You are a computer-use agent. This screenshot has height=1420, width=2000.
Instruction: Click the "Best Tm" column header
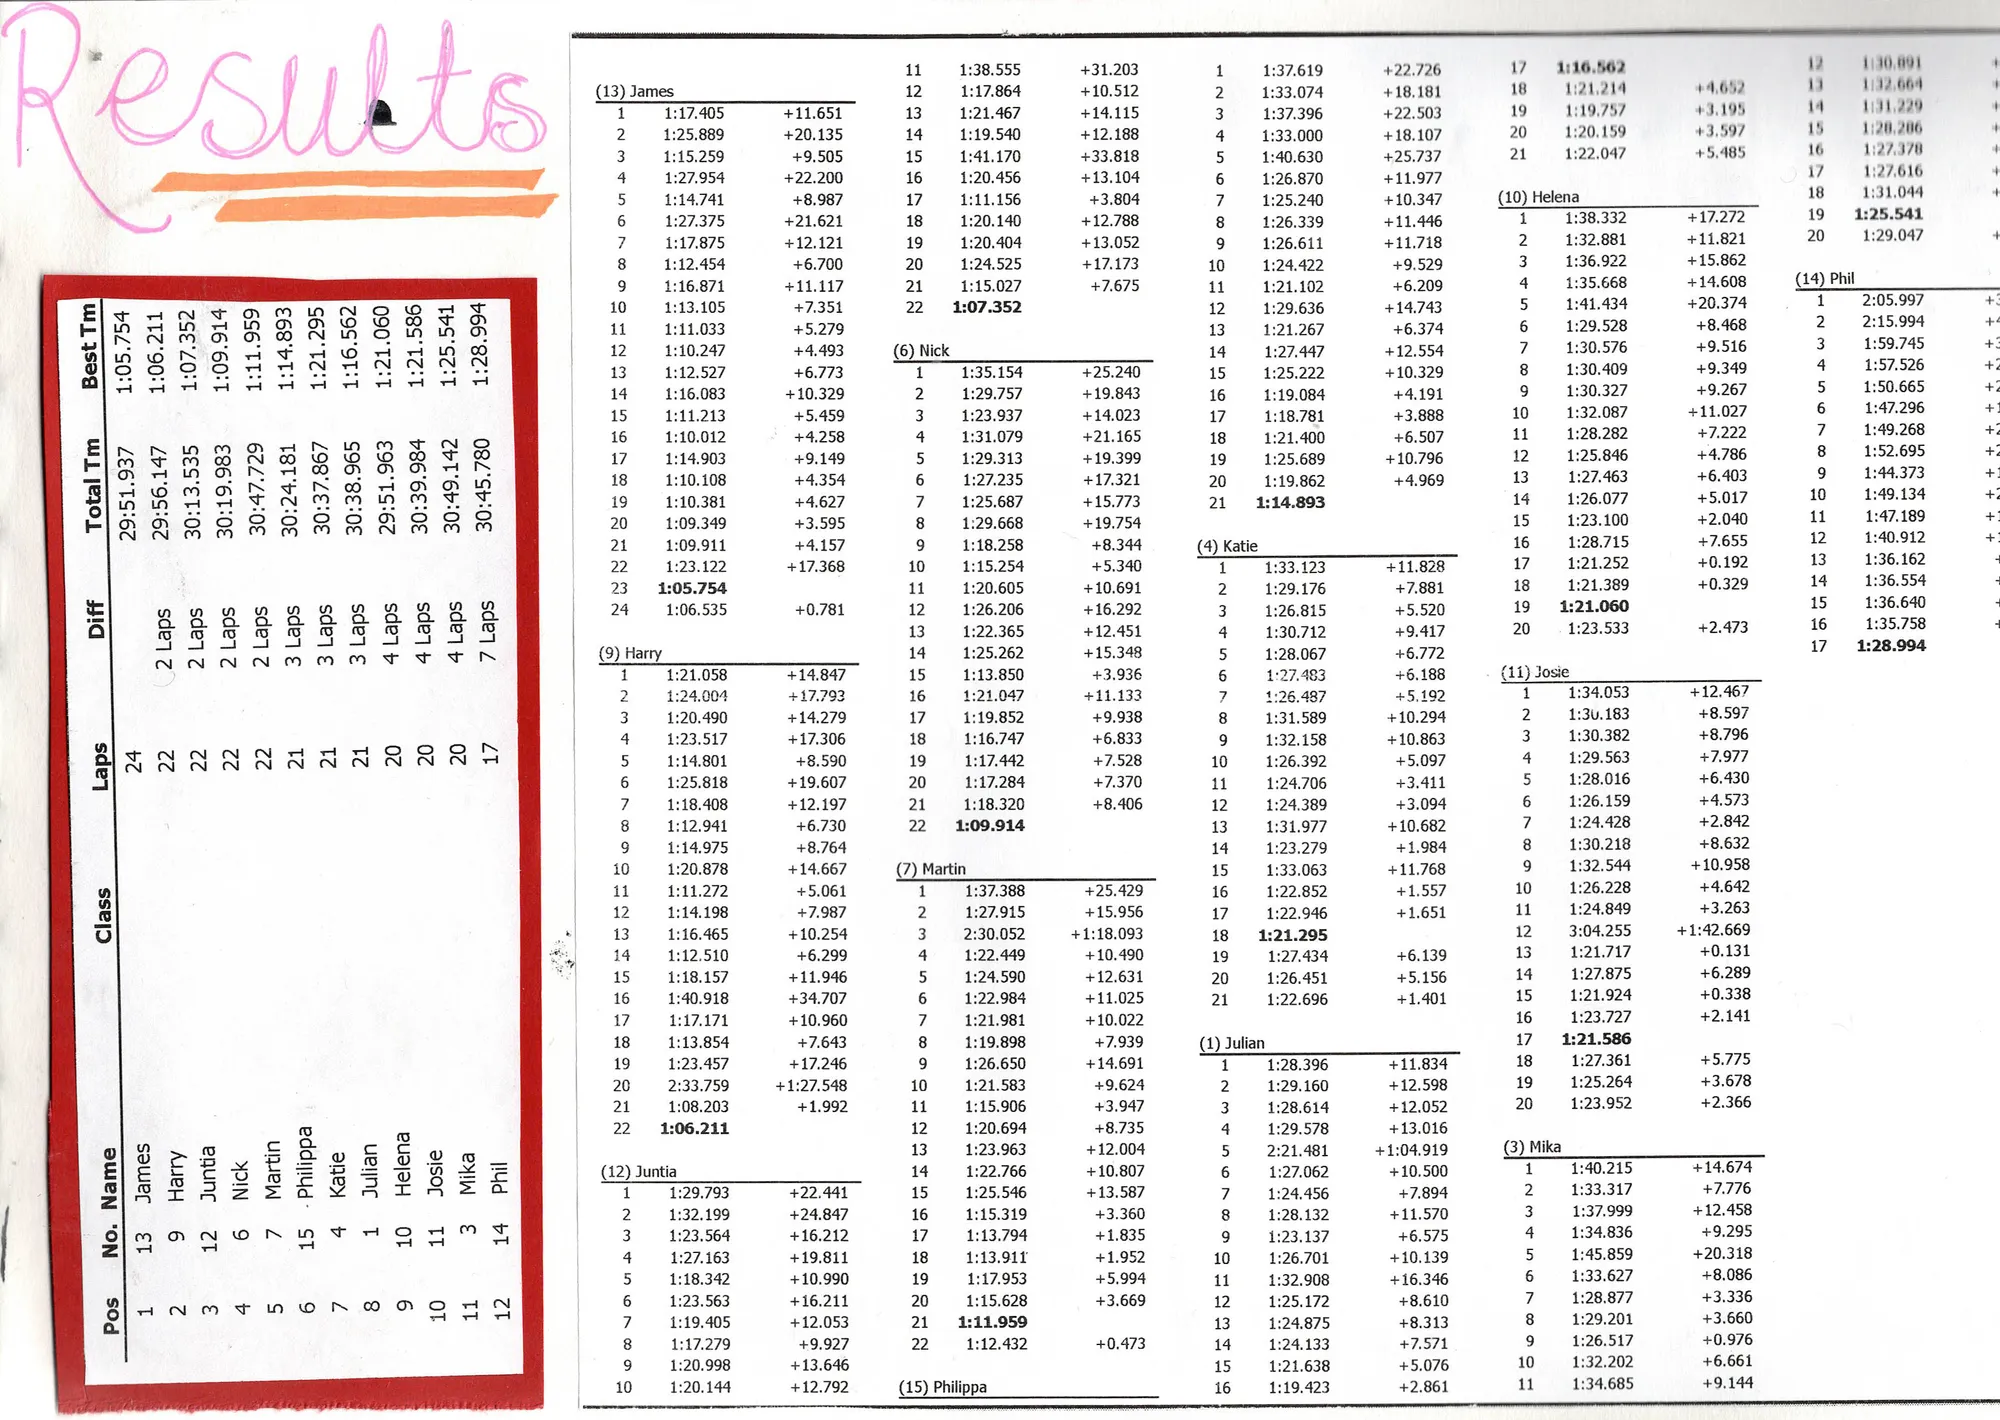90,346
